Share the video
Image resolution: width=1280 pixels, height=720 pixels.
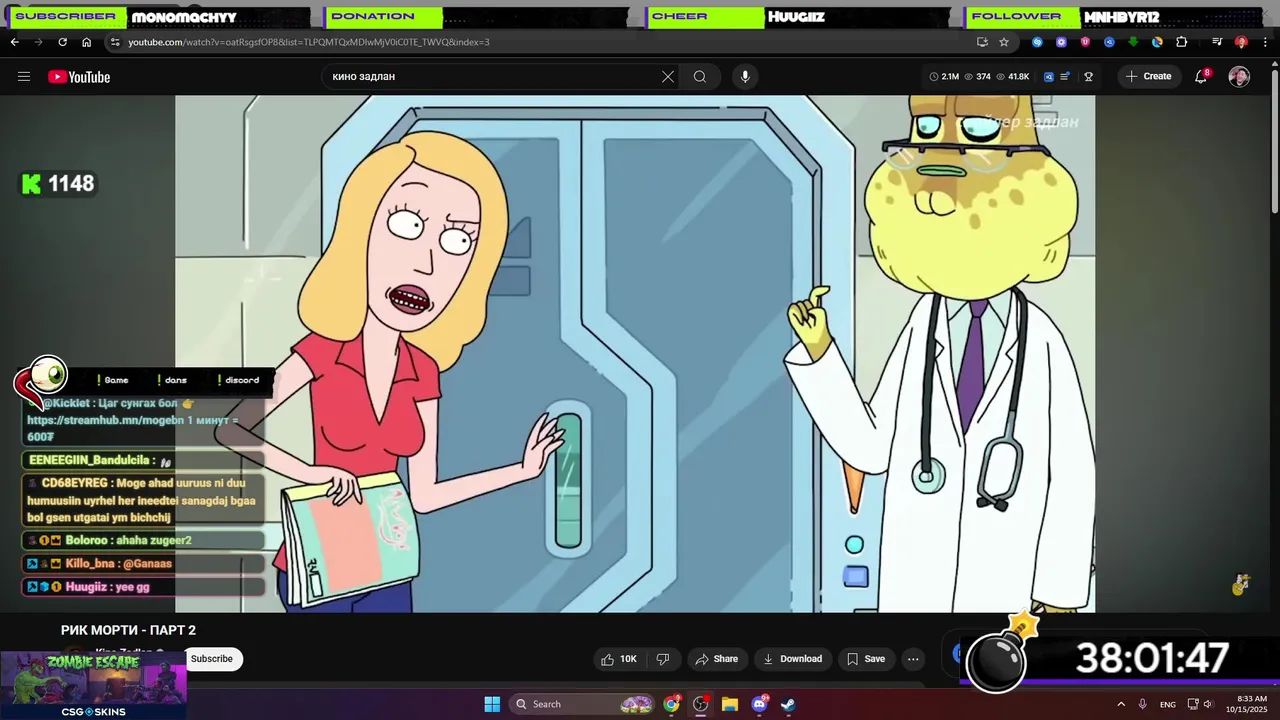[x=716, y=659]
